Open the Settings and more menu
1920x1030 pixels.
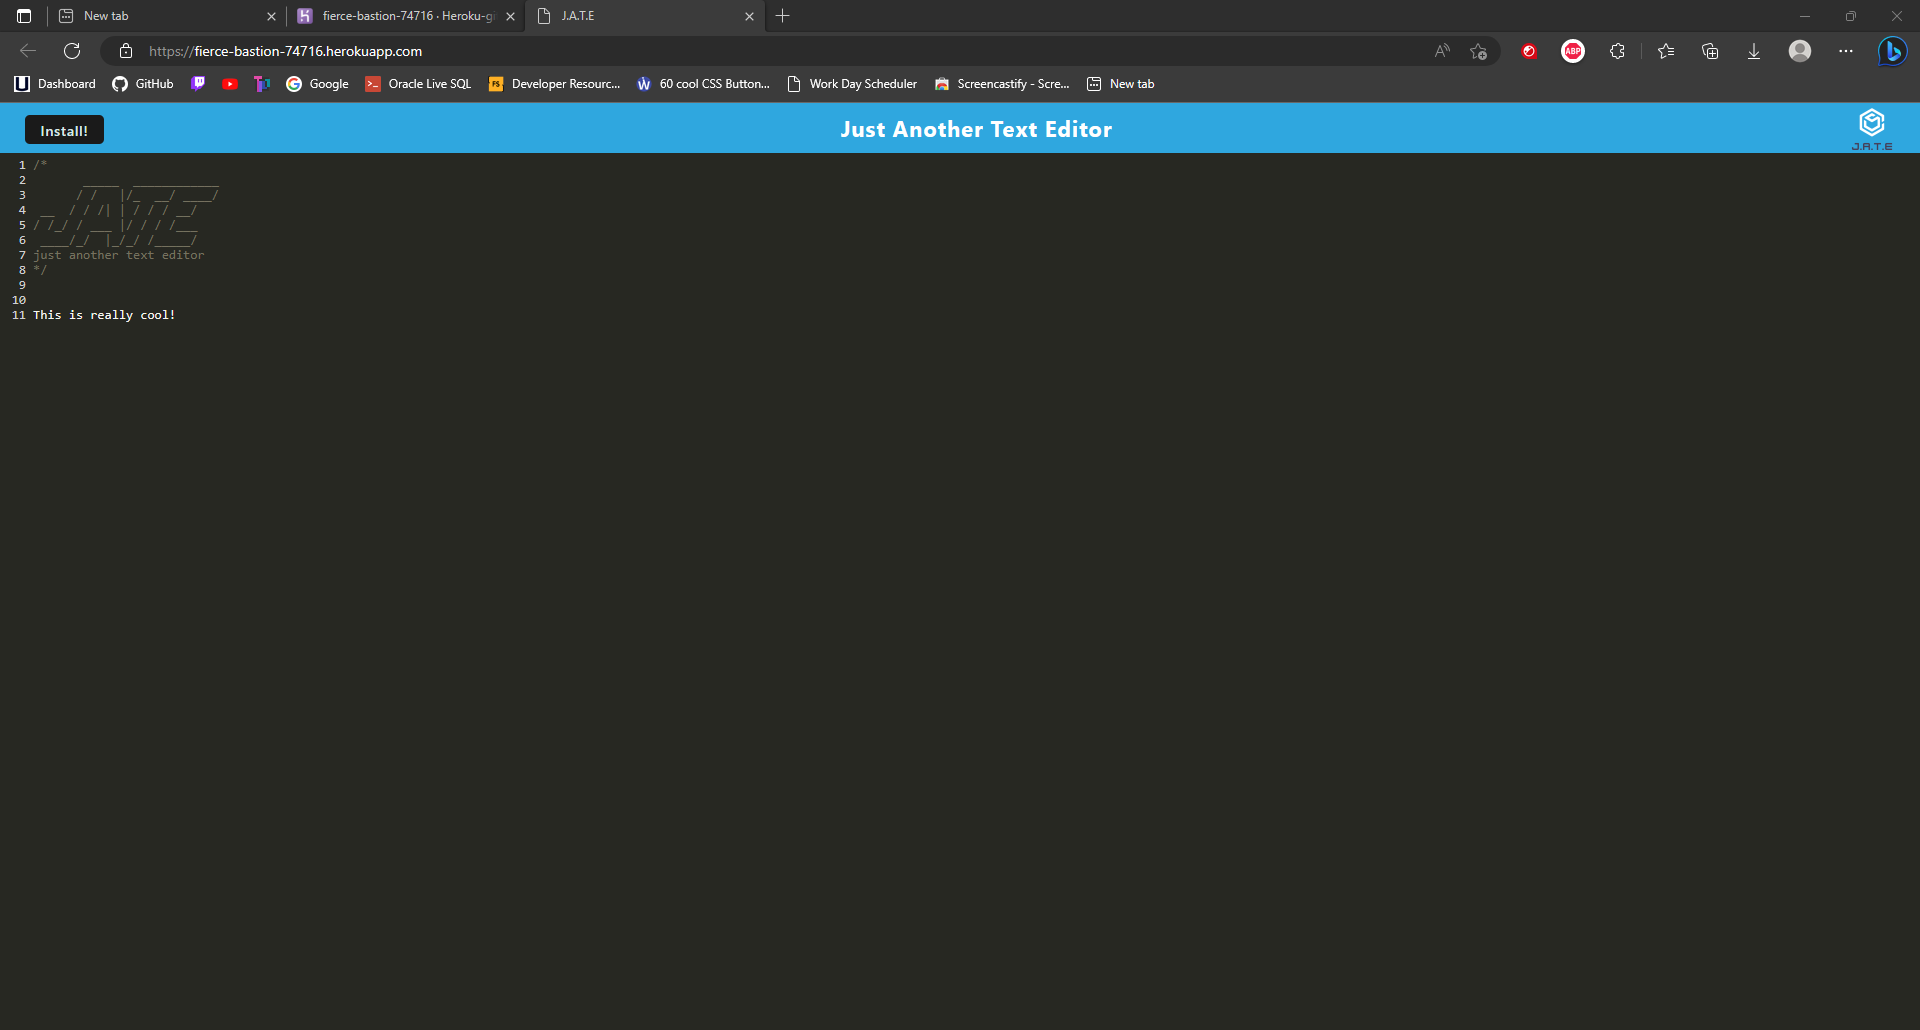pos(1847,51)
